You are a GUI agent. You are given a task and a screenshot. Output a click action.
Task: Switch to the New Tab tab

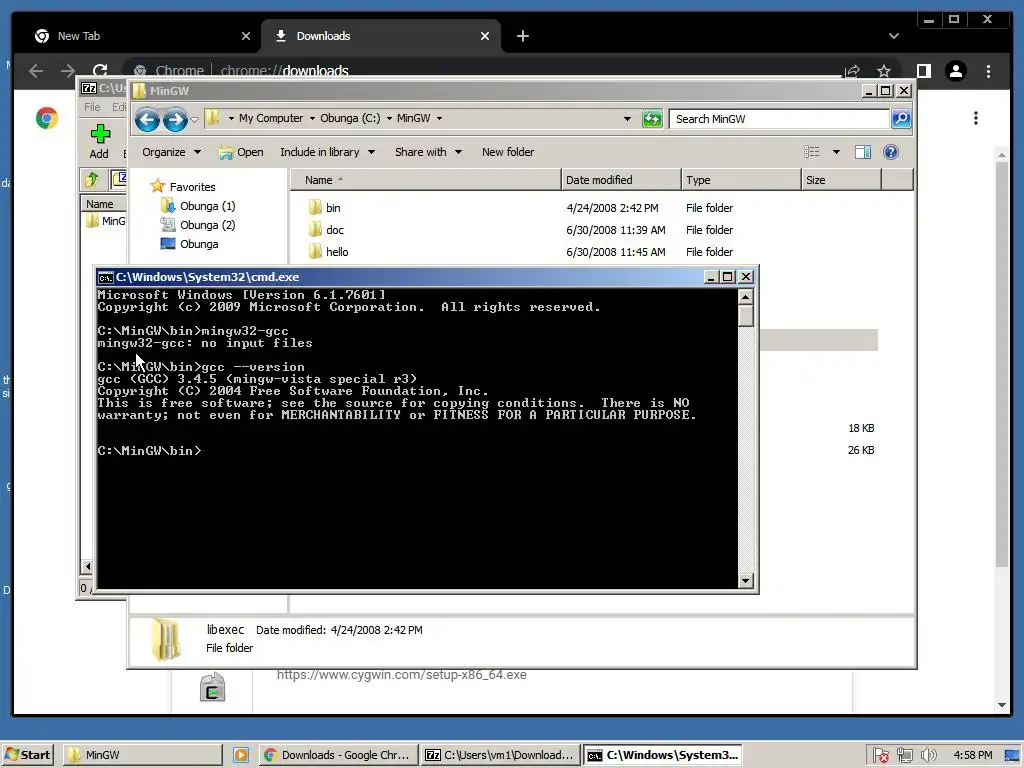[x=136, y=36]
